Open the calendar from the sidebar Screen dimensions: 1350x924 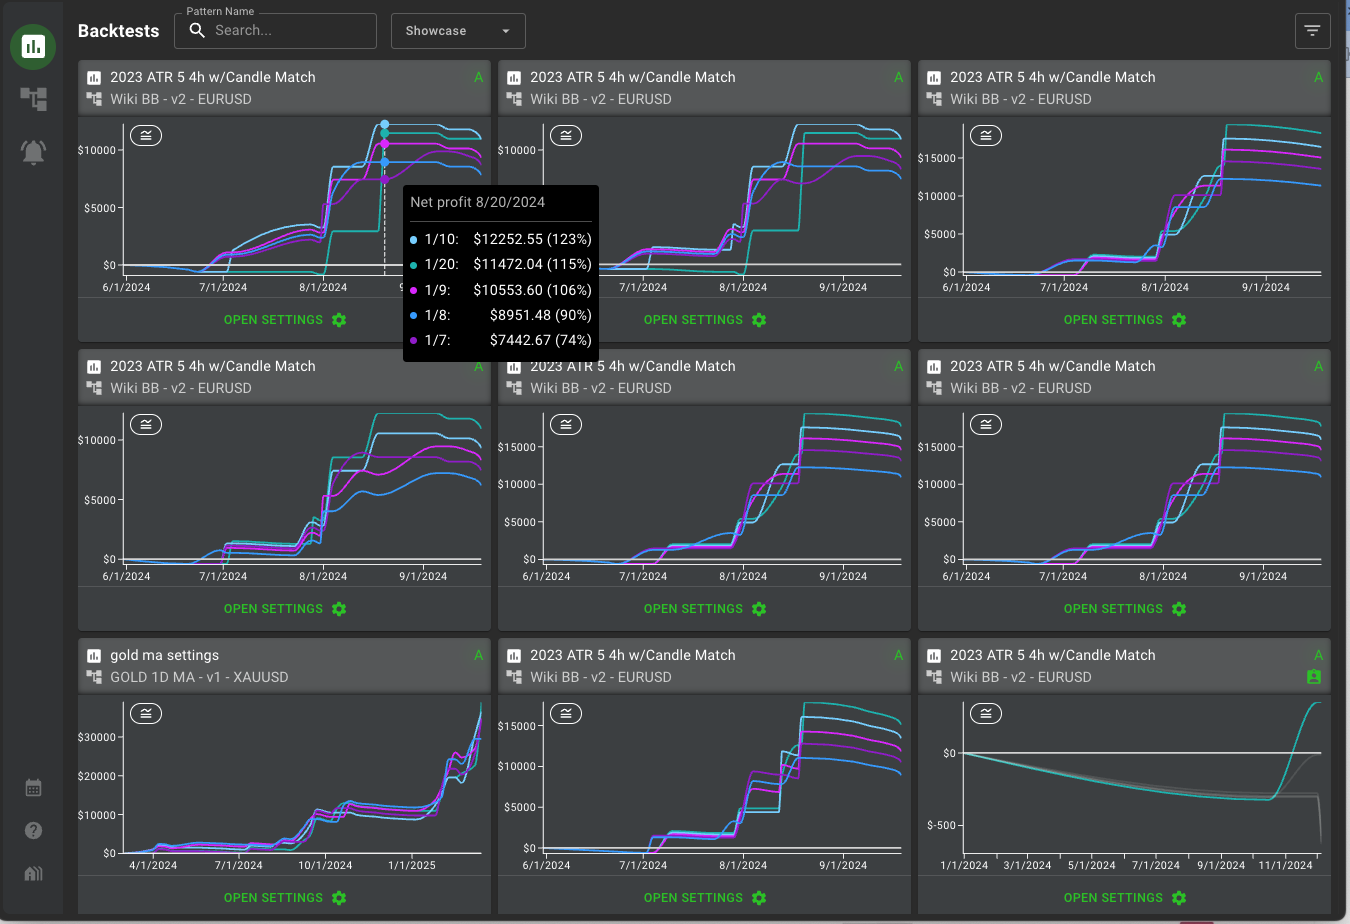[x=33, y=788]
